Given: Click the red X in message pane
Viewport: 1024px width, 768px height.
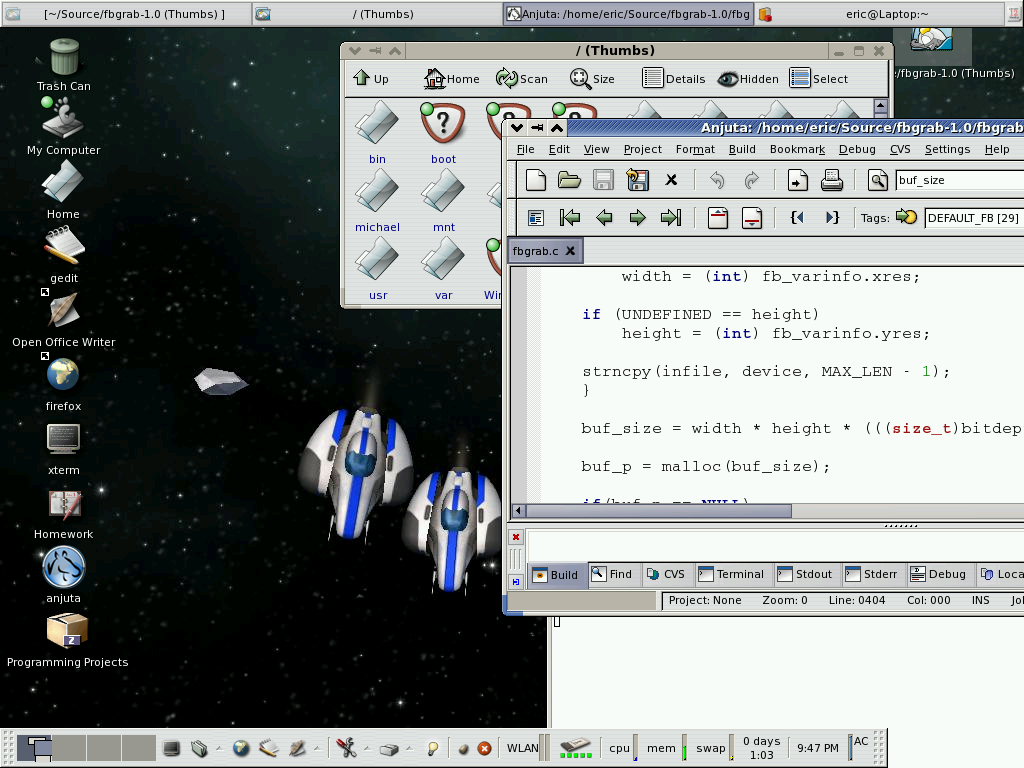Looking at the screenshot, I should point(516,537).
